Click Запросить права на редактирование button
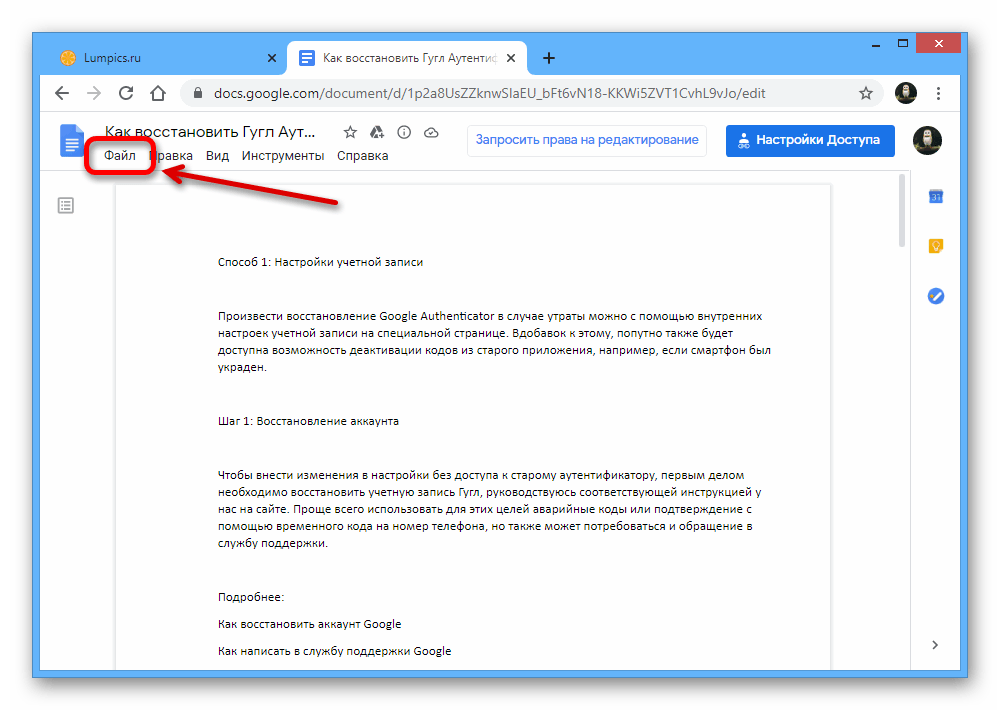The width and height of the screenshot is (1000, 710). coord(587,140)
